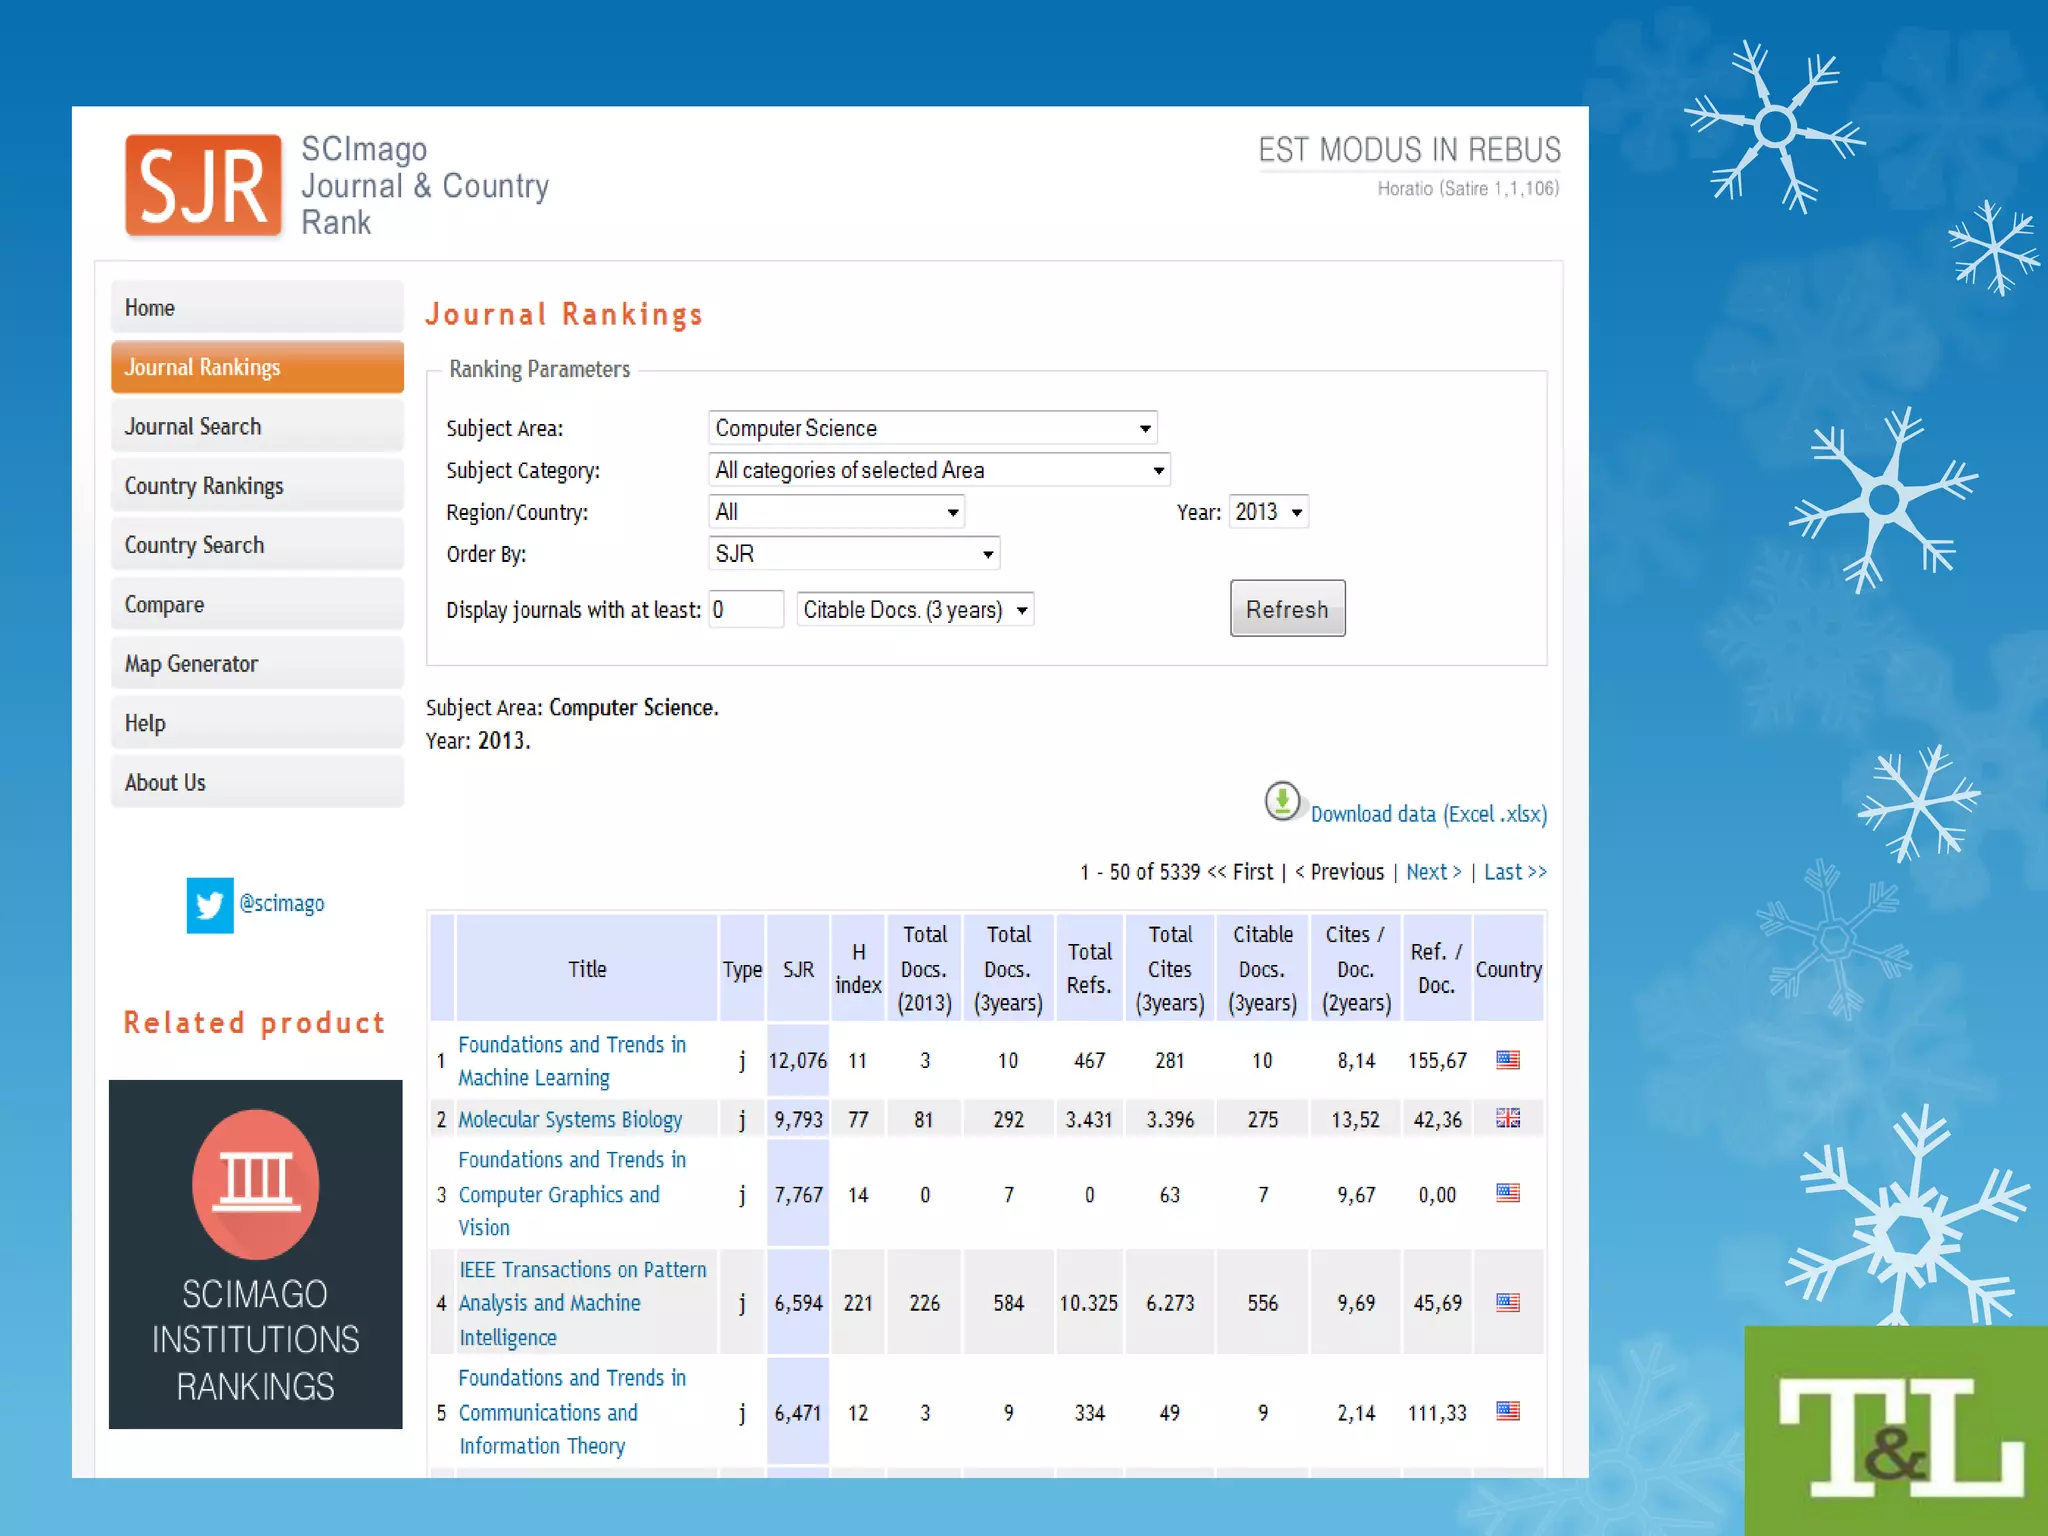Open Help in the sidebar menu
Viewport: 2048px width, 1536px height.
[257, 723]
